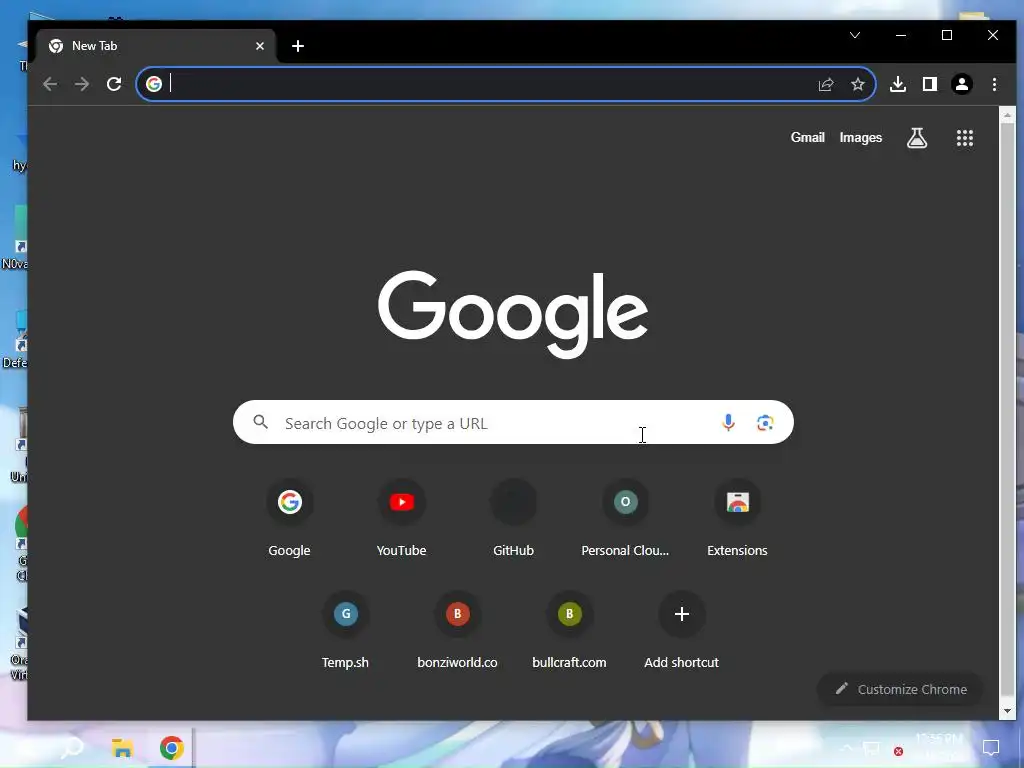Viewport: 1024px width, 768px height.
Task: Click the browser forward arrow
Action: [82, 84]
